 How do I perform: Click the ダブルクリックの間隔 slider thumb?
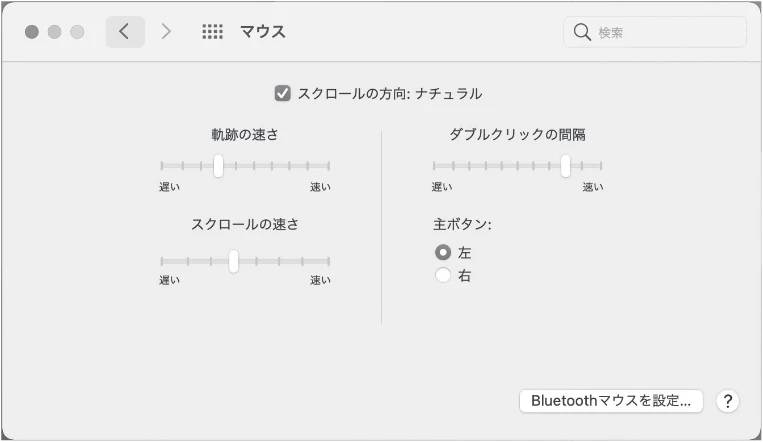(x=565, y=166)
